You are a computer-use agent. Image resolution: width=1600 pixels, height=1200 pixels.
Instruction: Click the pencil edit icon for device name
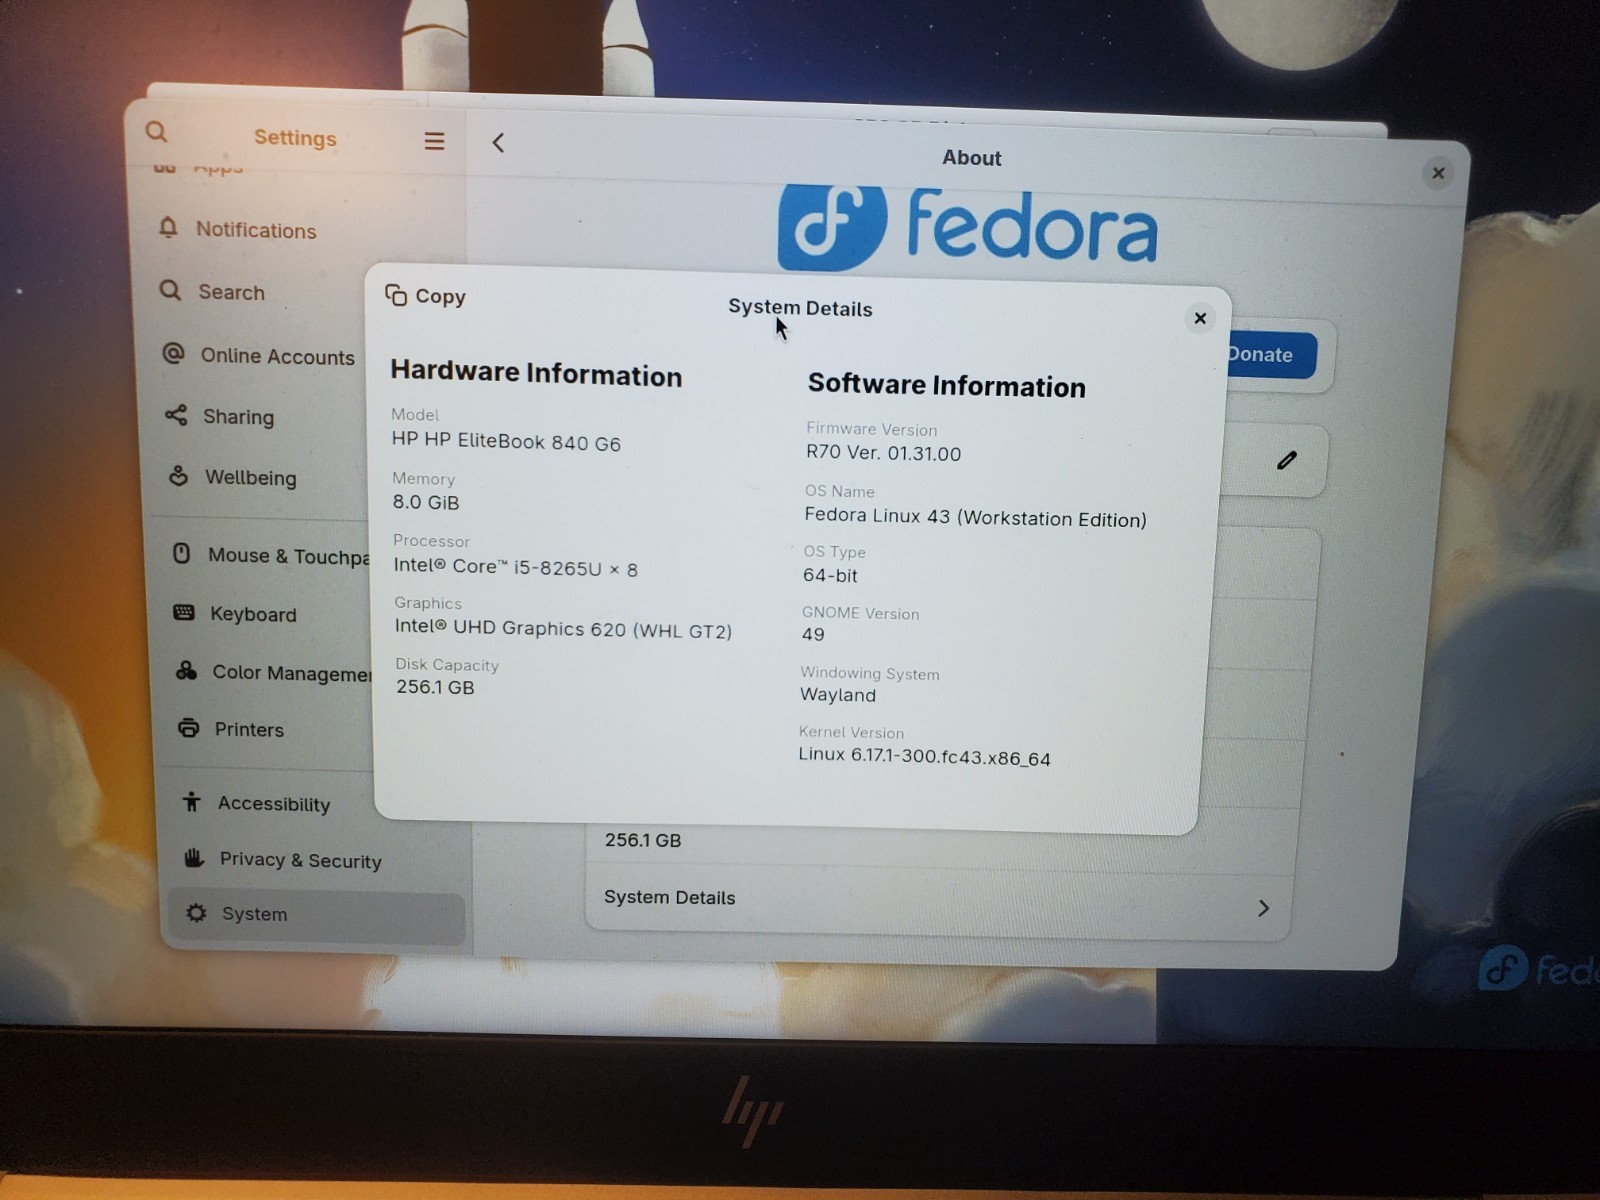1287,460
